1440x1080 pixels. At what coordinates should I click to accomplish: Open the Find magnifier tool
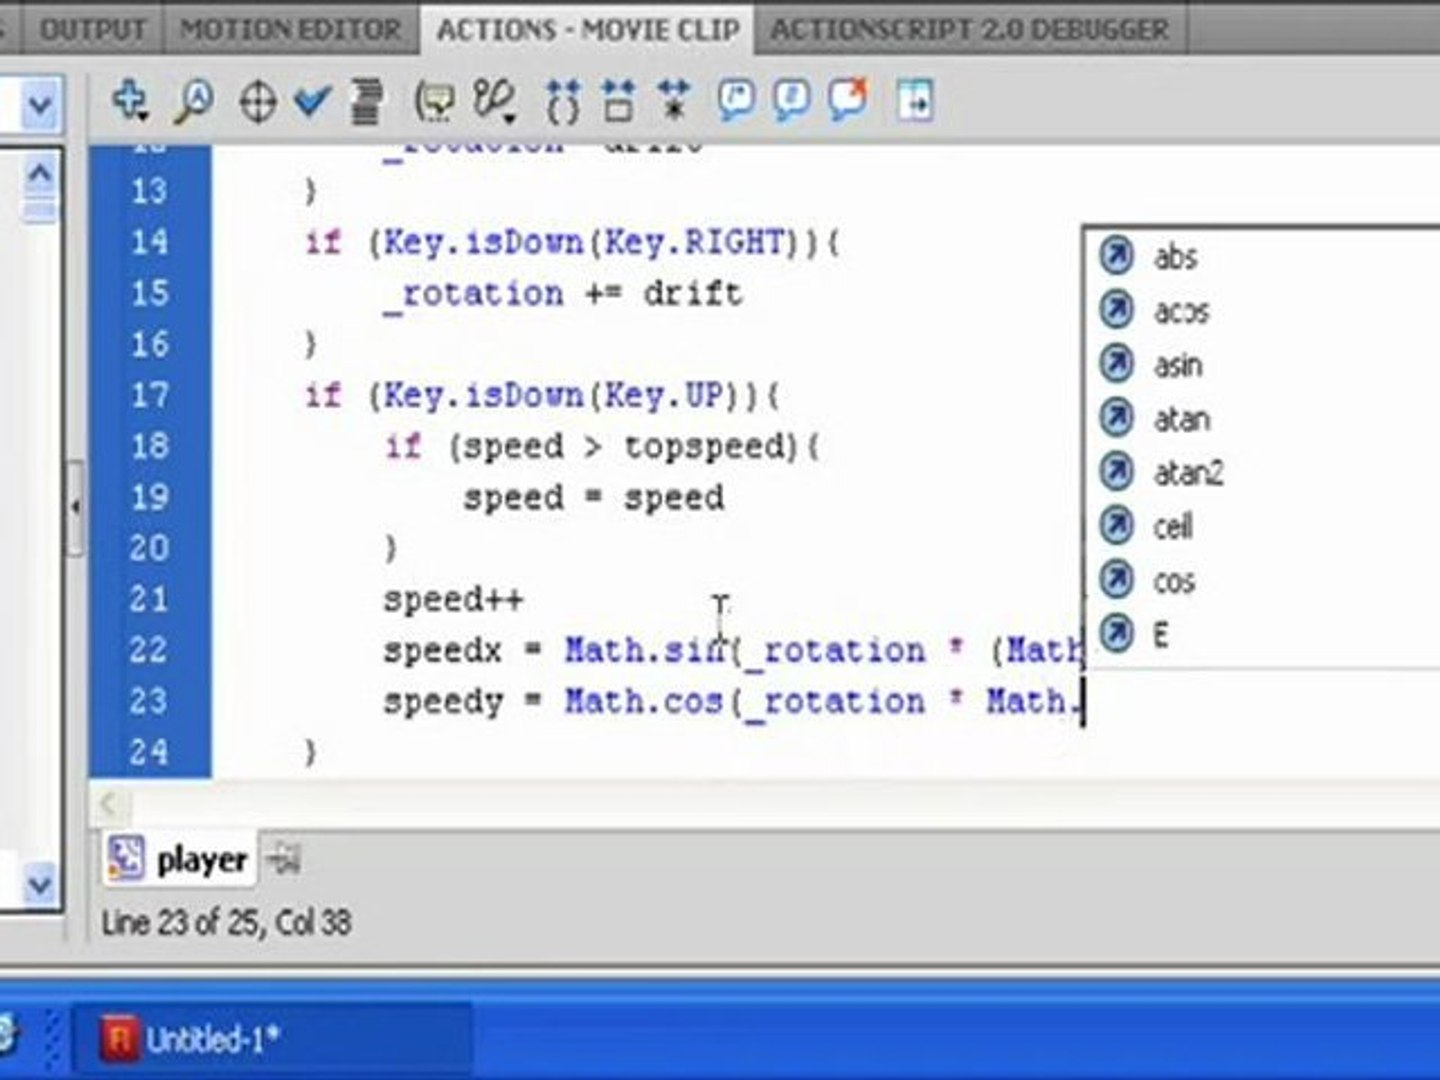[x=193, y=101]
